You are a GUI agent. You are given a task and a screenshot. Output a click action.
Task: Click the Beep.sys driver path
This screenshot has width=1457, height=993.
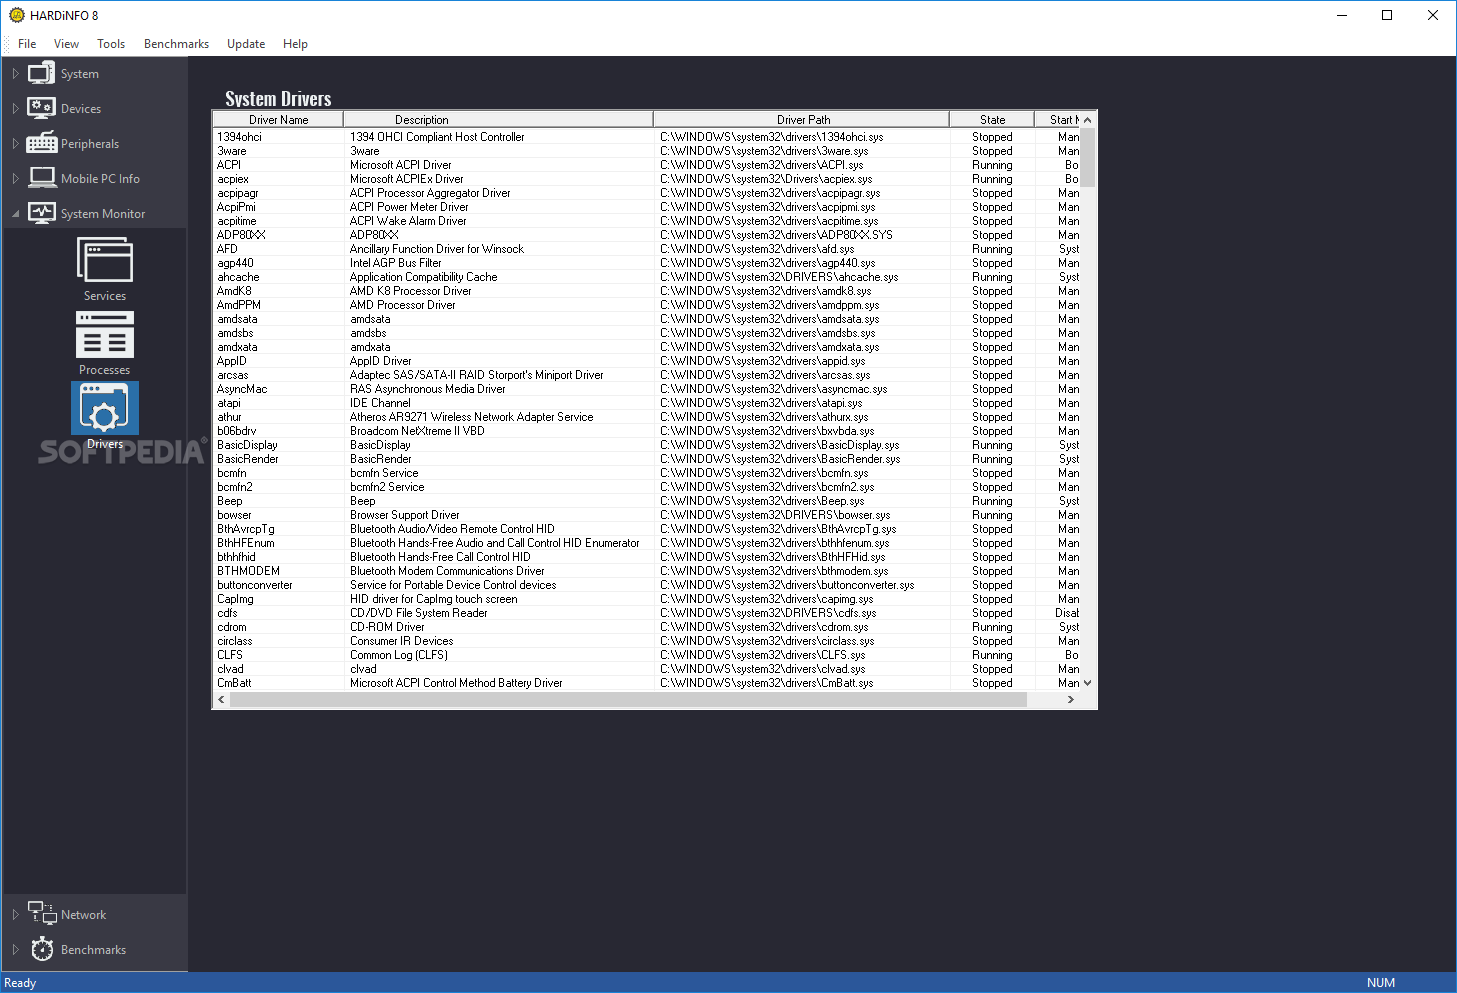point(762,501)
